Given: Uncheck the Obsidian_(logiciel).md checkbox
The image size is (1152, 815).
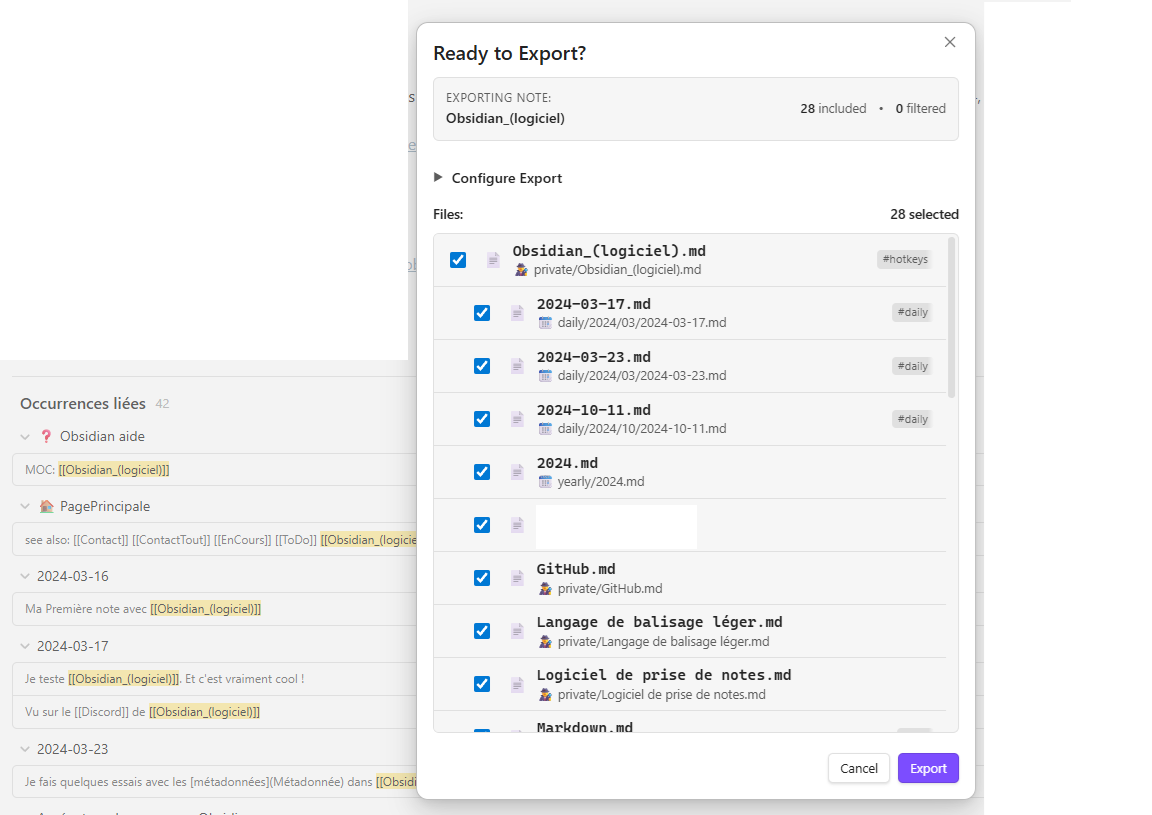Looking at the screenshot, I should coord(458,260).
